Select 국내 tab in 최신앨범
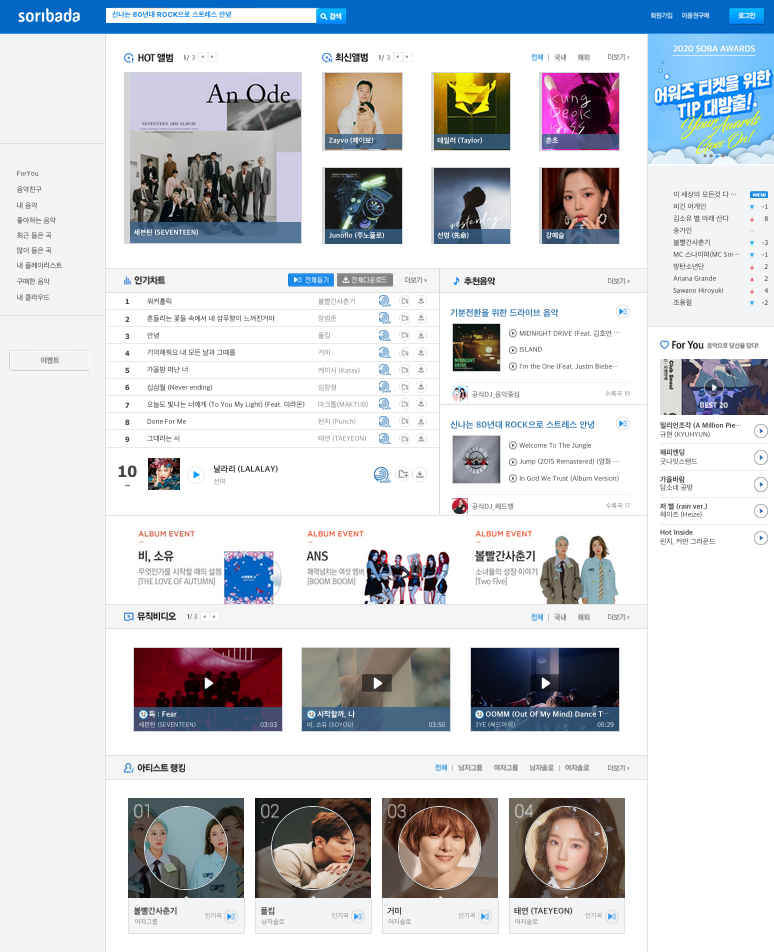Screen dimensions: 774x952 [560, 57]
